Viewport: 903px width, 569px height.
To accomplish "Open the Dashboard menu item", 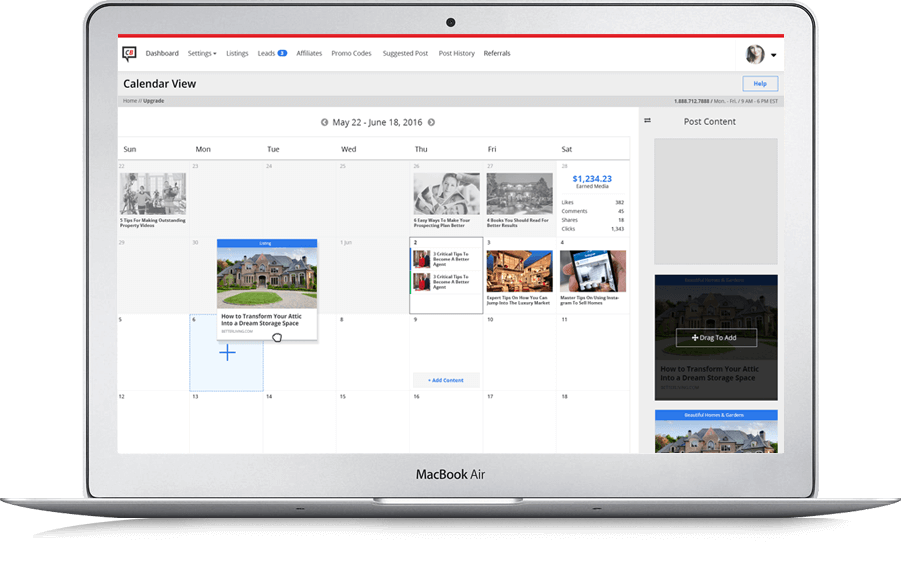I will pyautogui.click(x=162, y=53).
